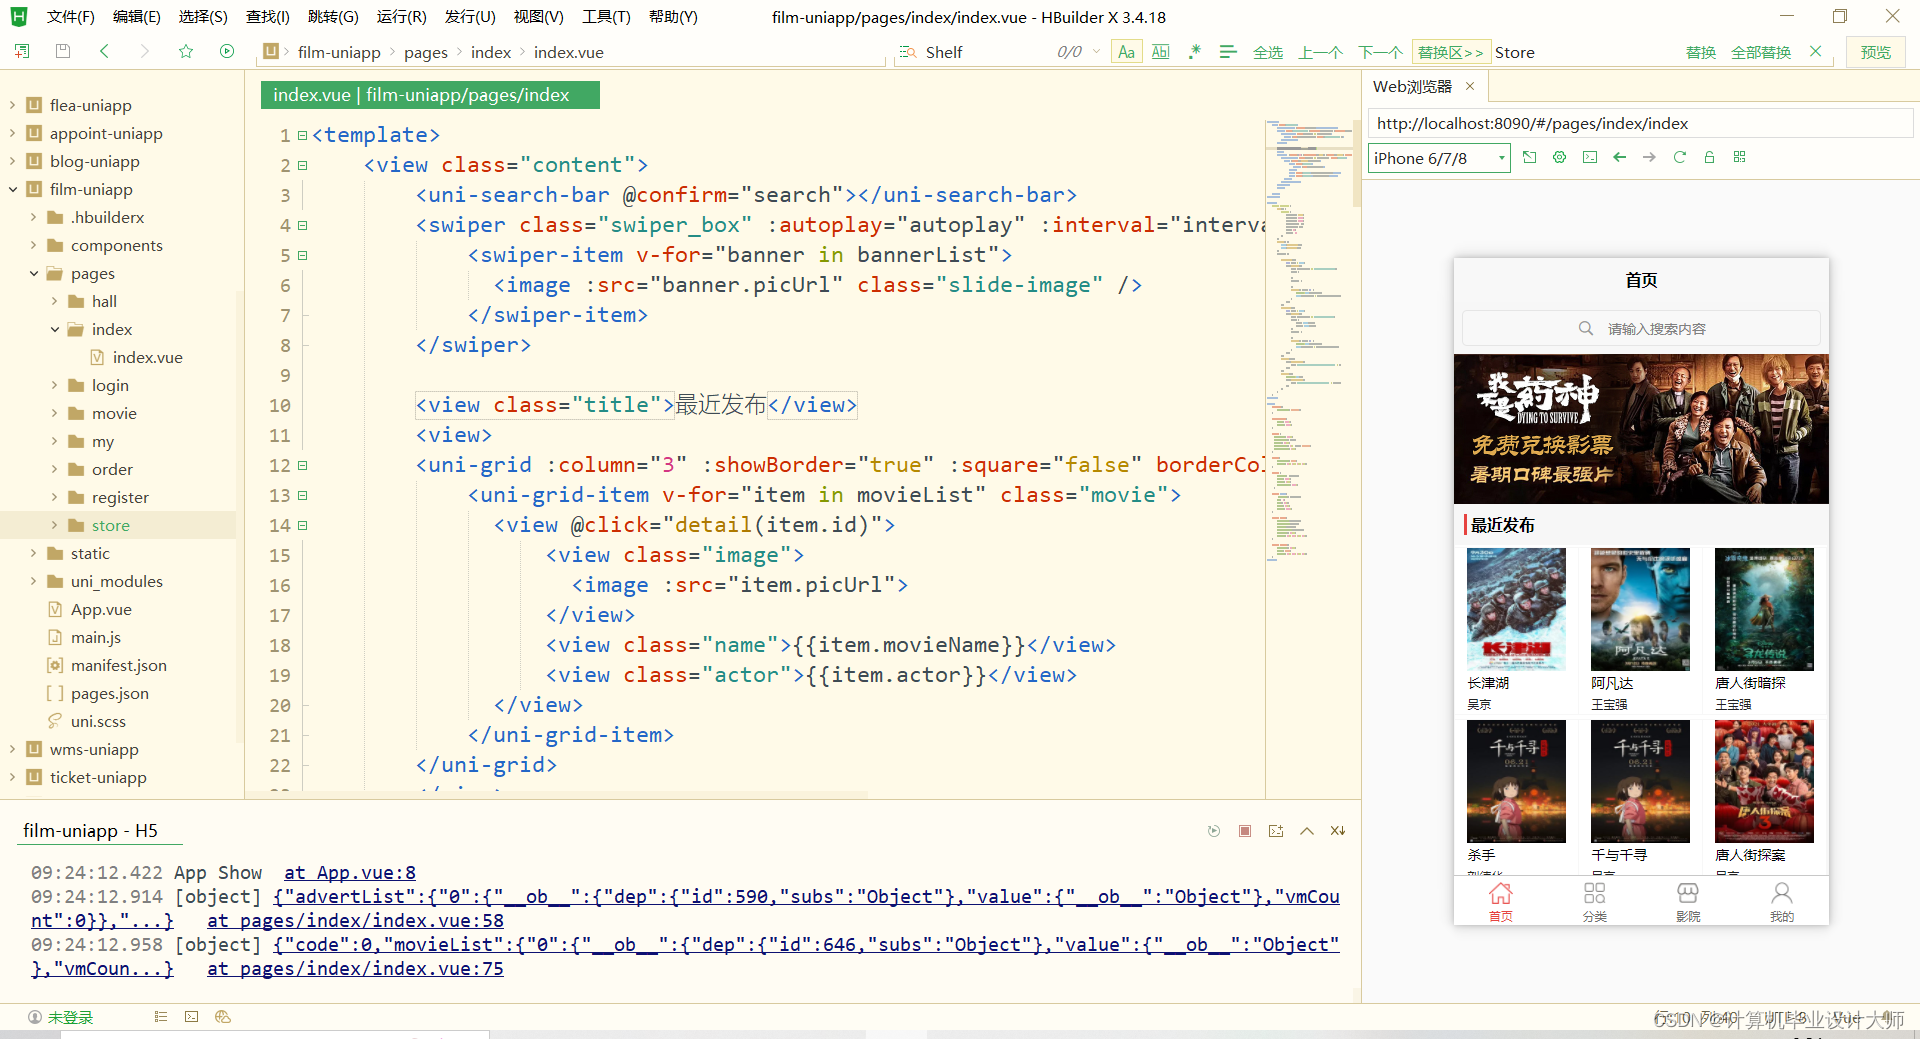
Task: Open the Edit (编辑) menu
Action: tap(137, 17)
